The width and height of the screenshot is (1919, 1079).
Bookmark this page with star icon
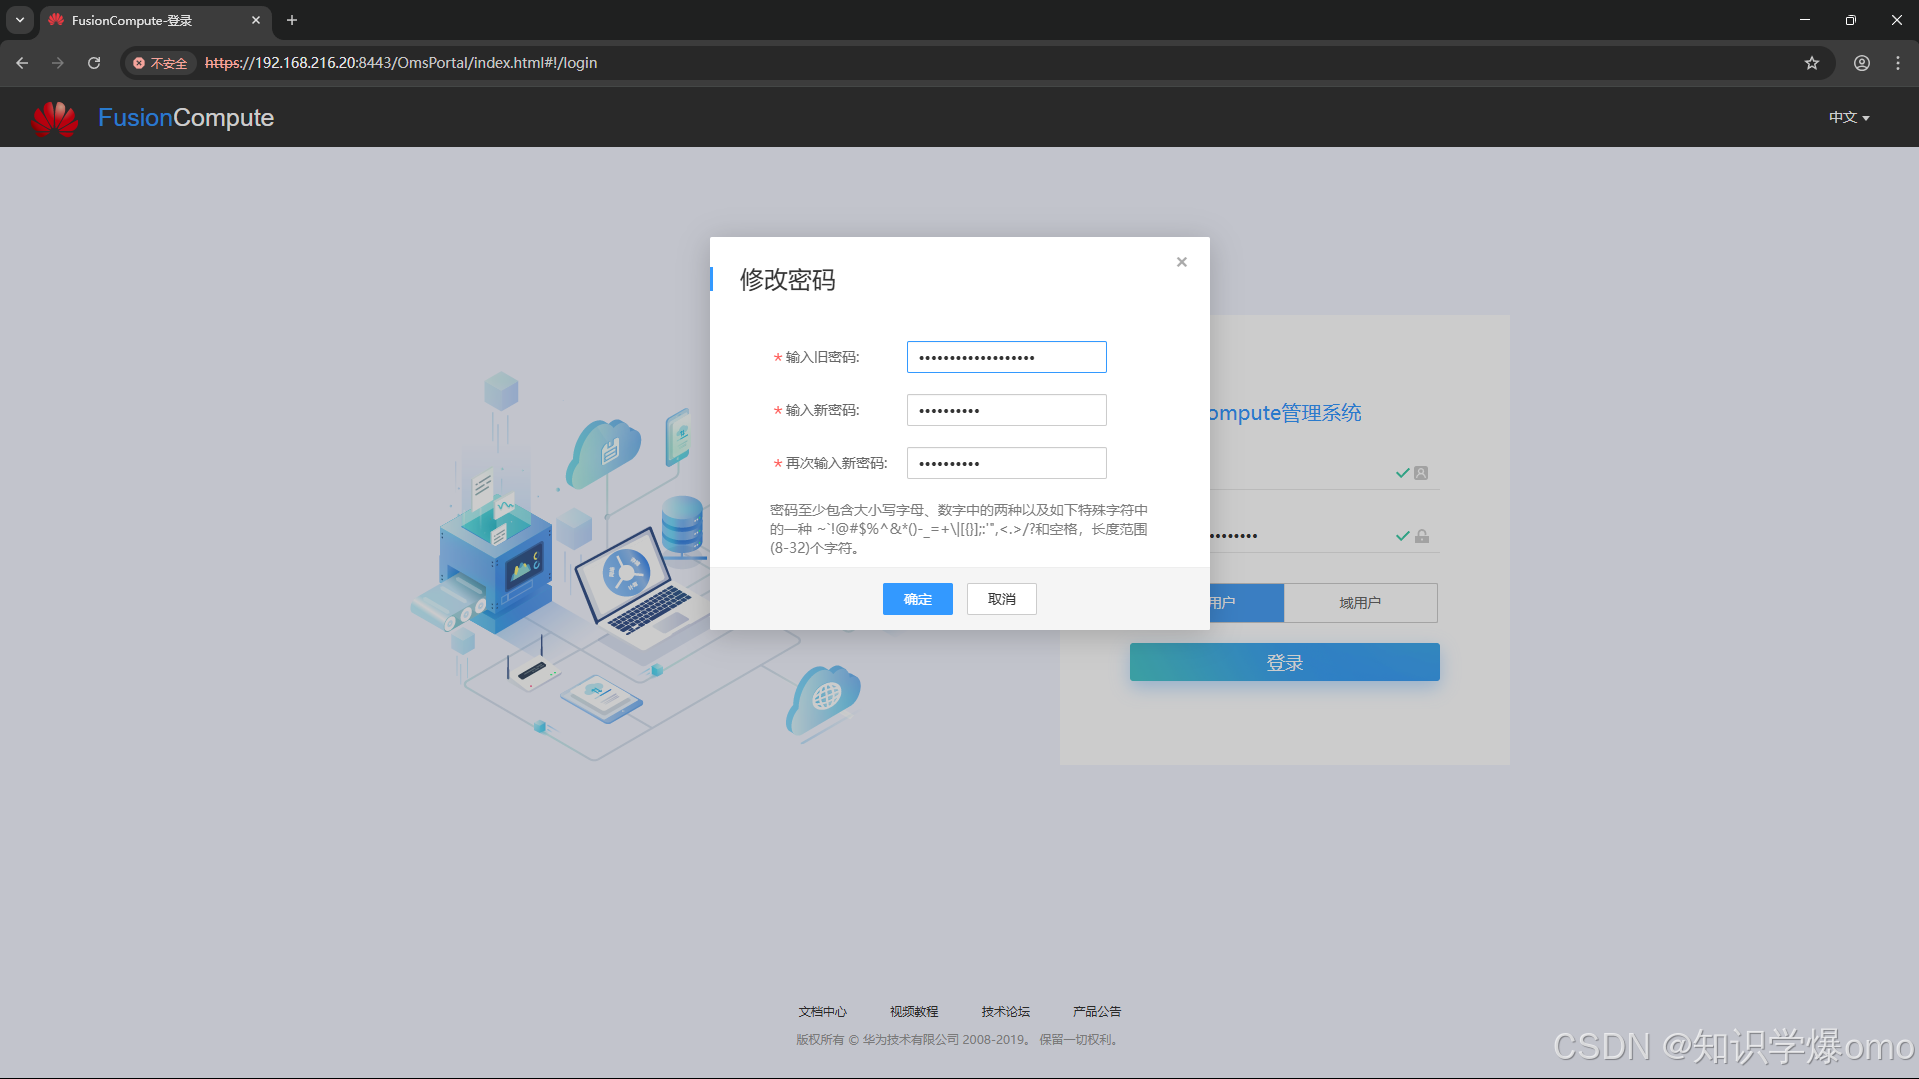(1811, 63)
